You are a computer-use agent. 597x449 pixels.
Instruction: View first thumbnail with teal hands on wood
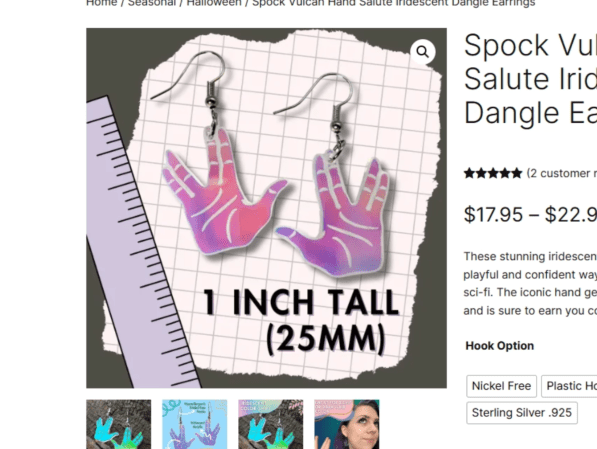point(118,424)
